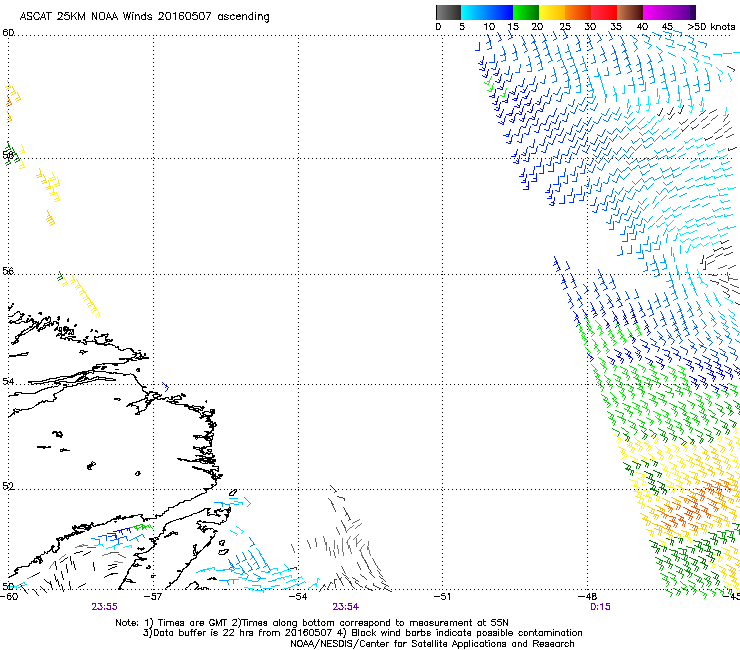740x650 pixels.
Task: Click the cyan 5-10 knots color swatch
Action: pos(473,12)
